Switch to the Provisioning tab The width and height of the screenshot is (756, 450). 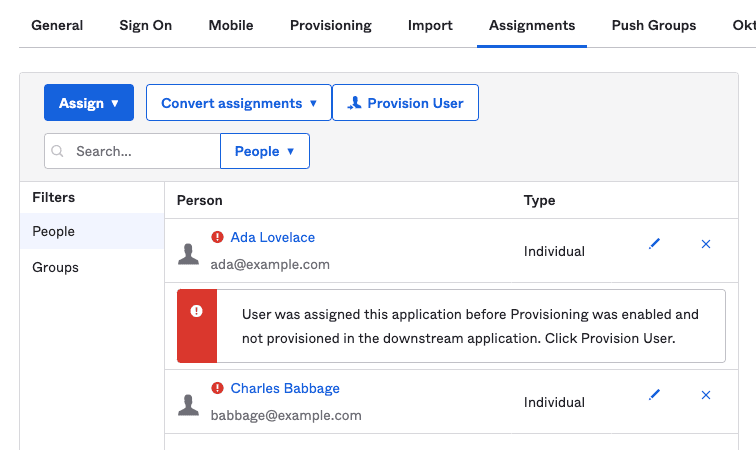(331, 25)
